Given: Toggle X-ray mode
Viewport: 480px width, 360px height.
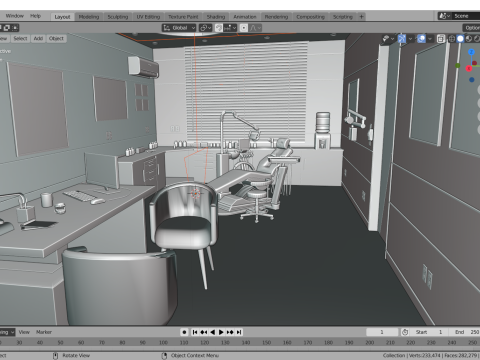Looking at the screenshot, I should click(441, 39).
